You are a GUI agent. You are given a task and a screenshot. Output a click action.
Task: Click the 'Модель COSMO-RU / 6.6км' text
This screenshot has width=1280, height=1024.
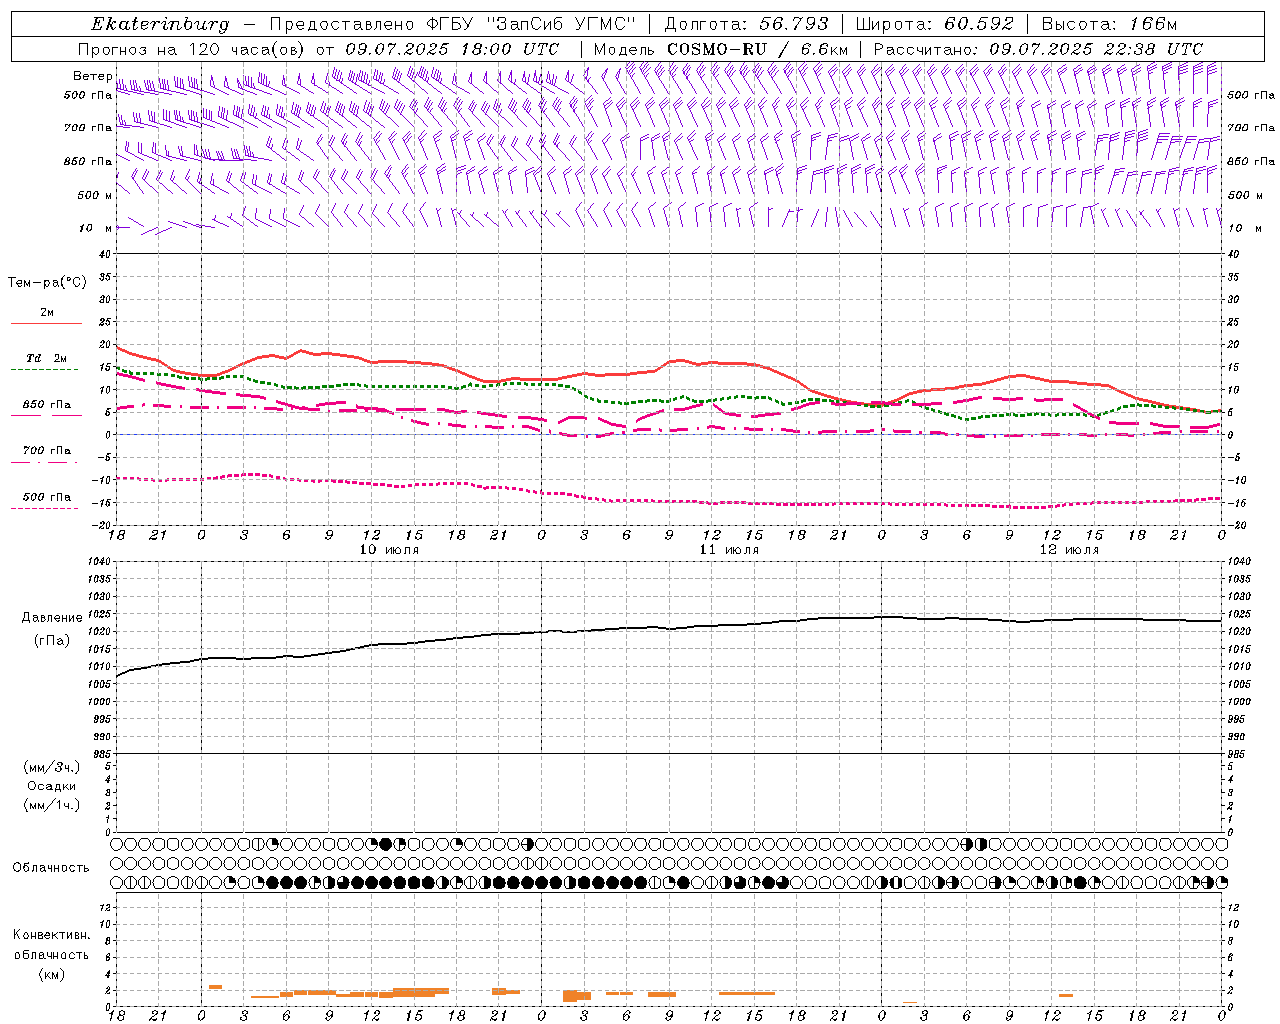coord(720,49)
